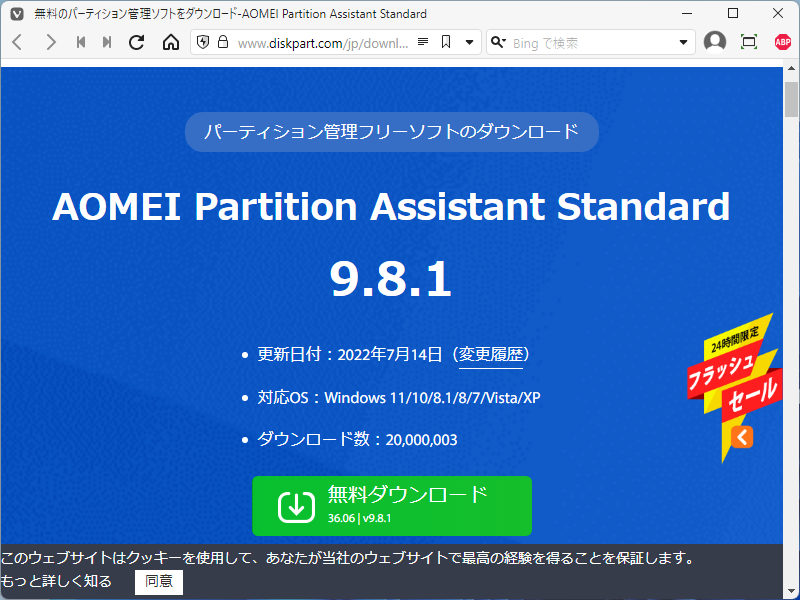
Task: Click the tracking protection shield icon
Action: coord(204,42)
